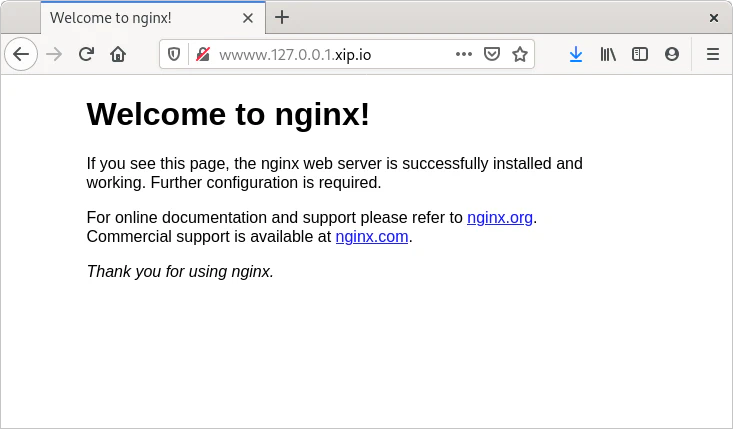Image resolution: width=733 pixels, height=429 pixels.
Task: Open the Firefox home page
Action: [118, 55]
